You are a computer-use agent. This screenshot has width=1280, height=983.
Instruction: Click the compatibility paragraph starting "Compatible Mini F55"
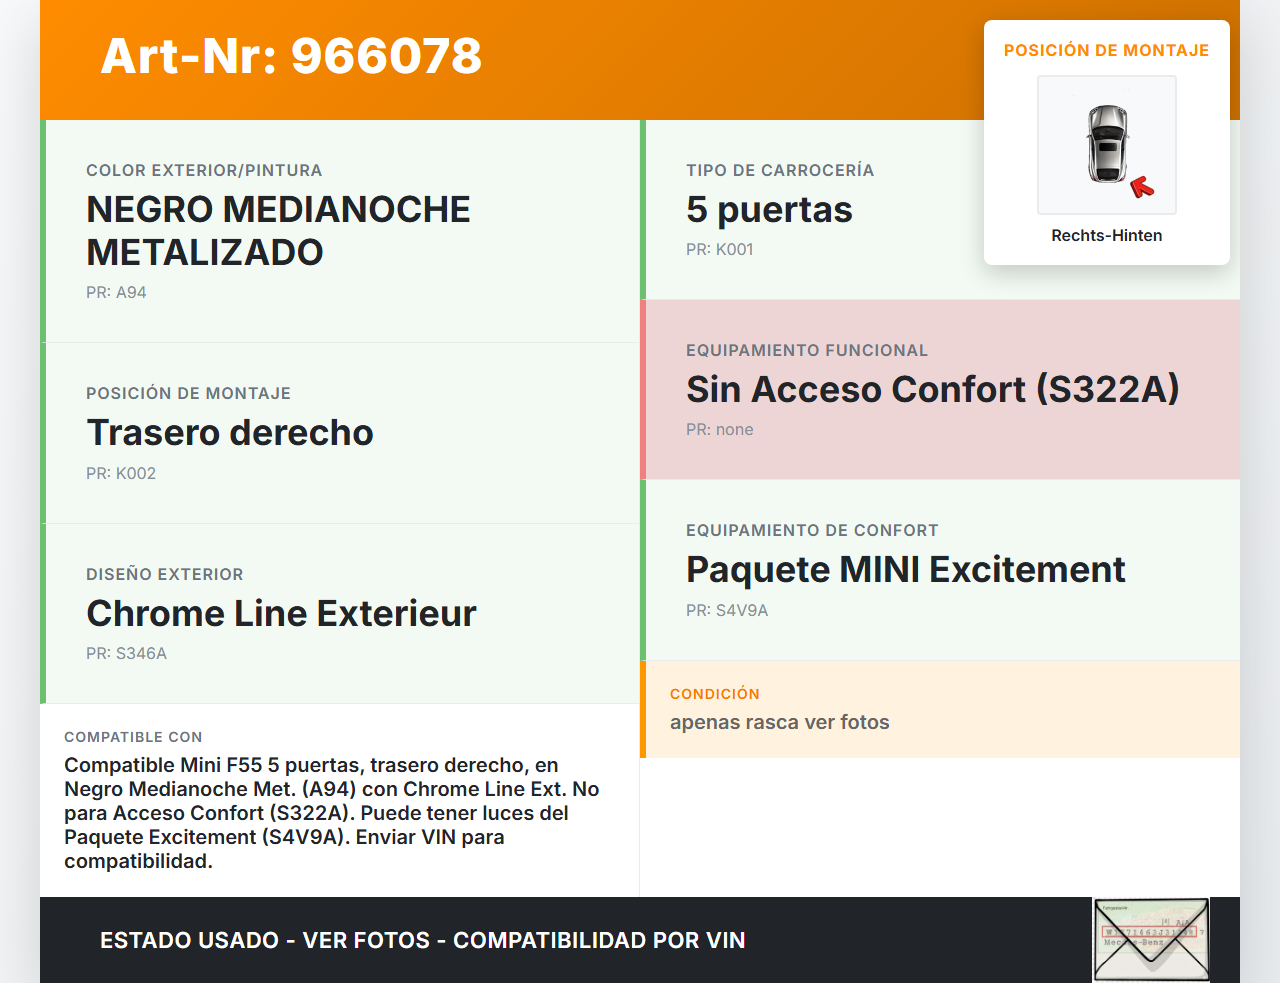(x=332, y=813)
